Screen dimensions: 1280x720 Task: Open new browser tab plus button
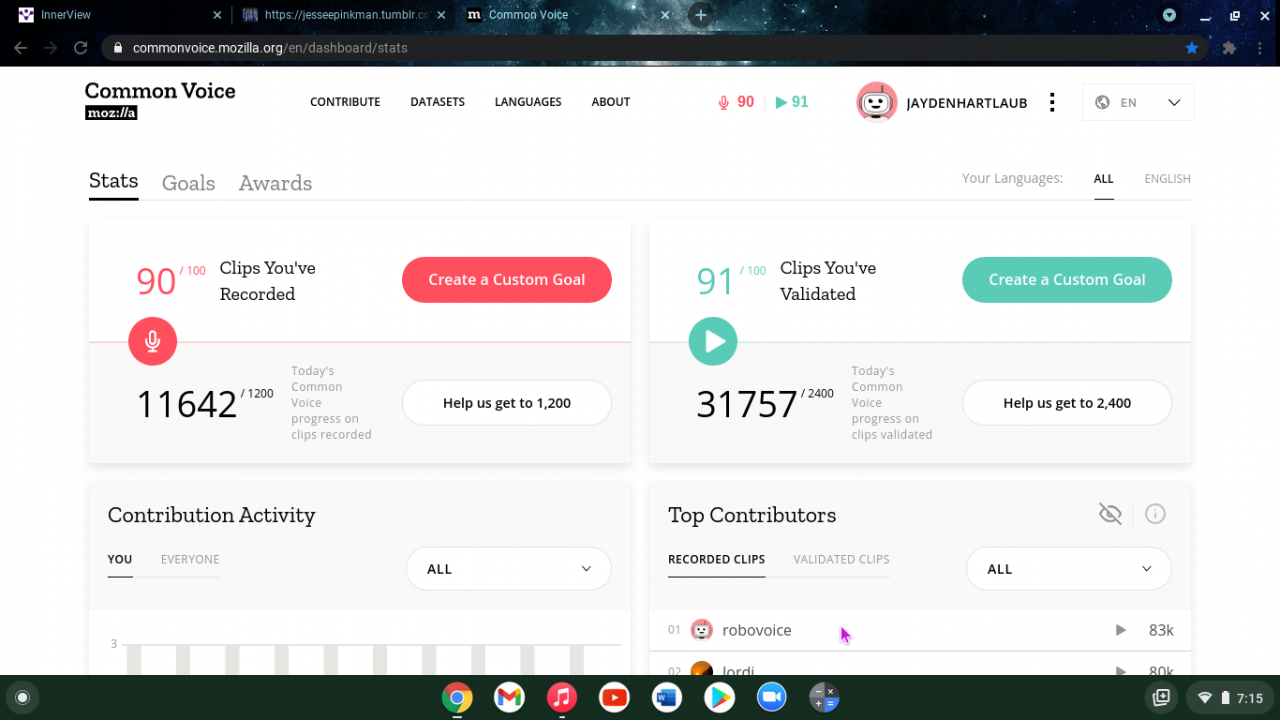pyautogui.click(x=700, y=15)
